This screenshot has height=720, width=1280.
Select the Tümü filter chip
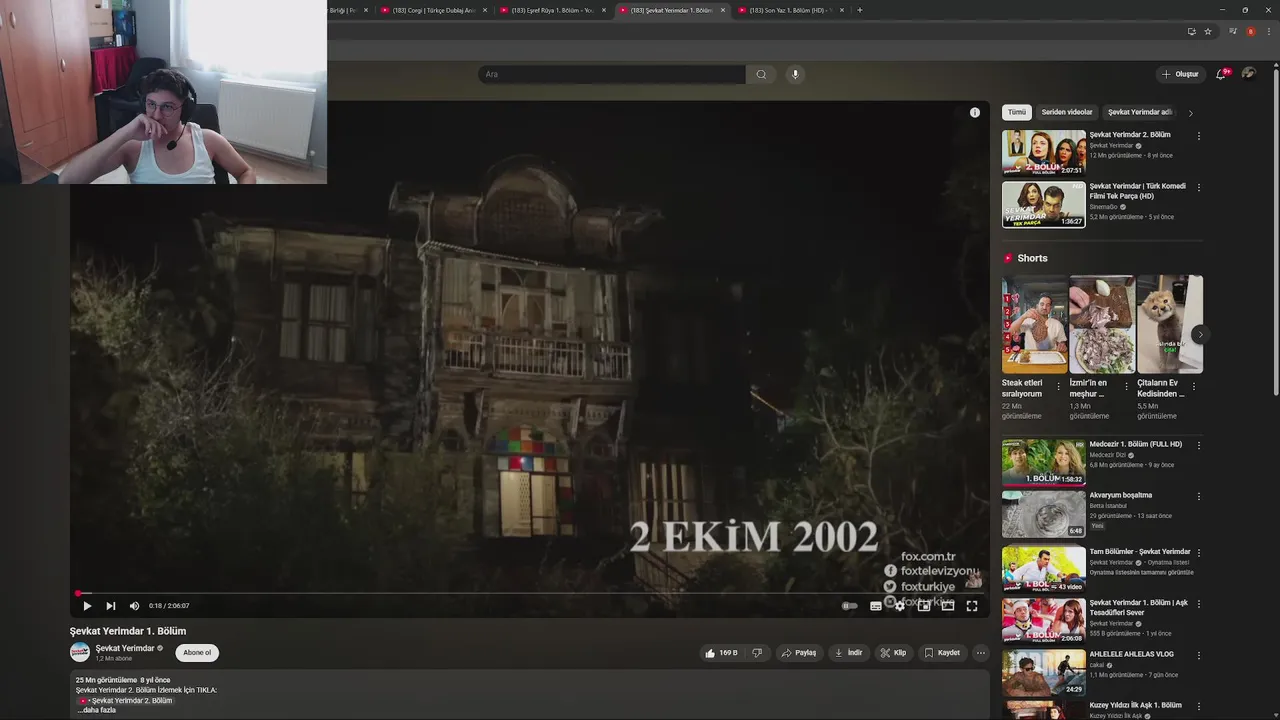coord(1017,112)
